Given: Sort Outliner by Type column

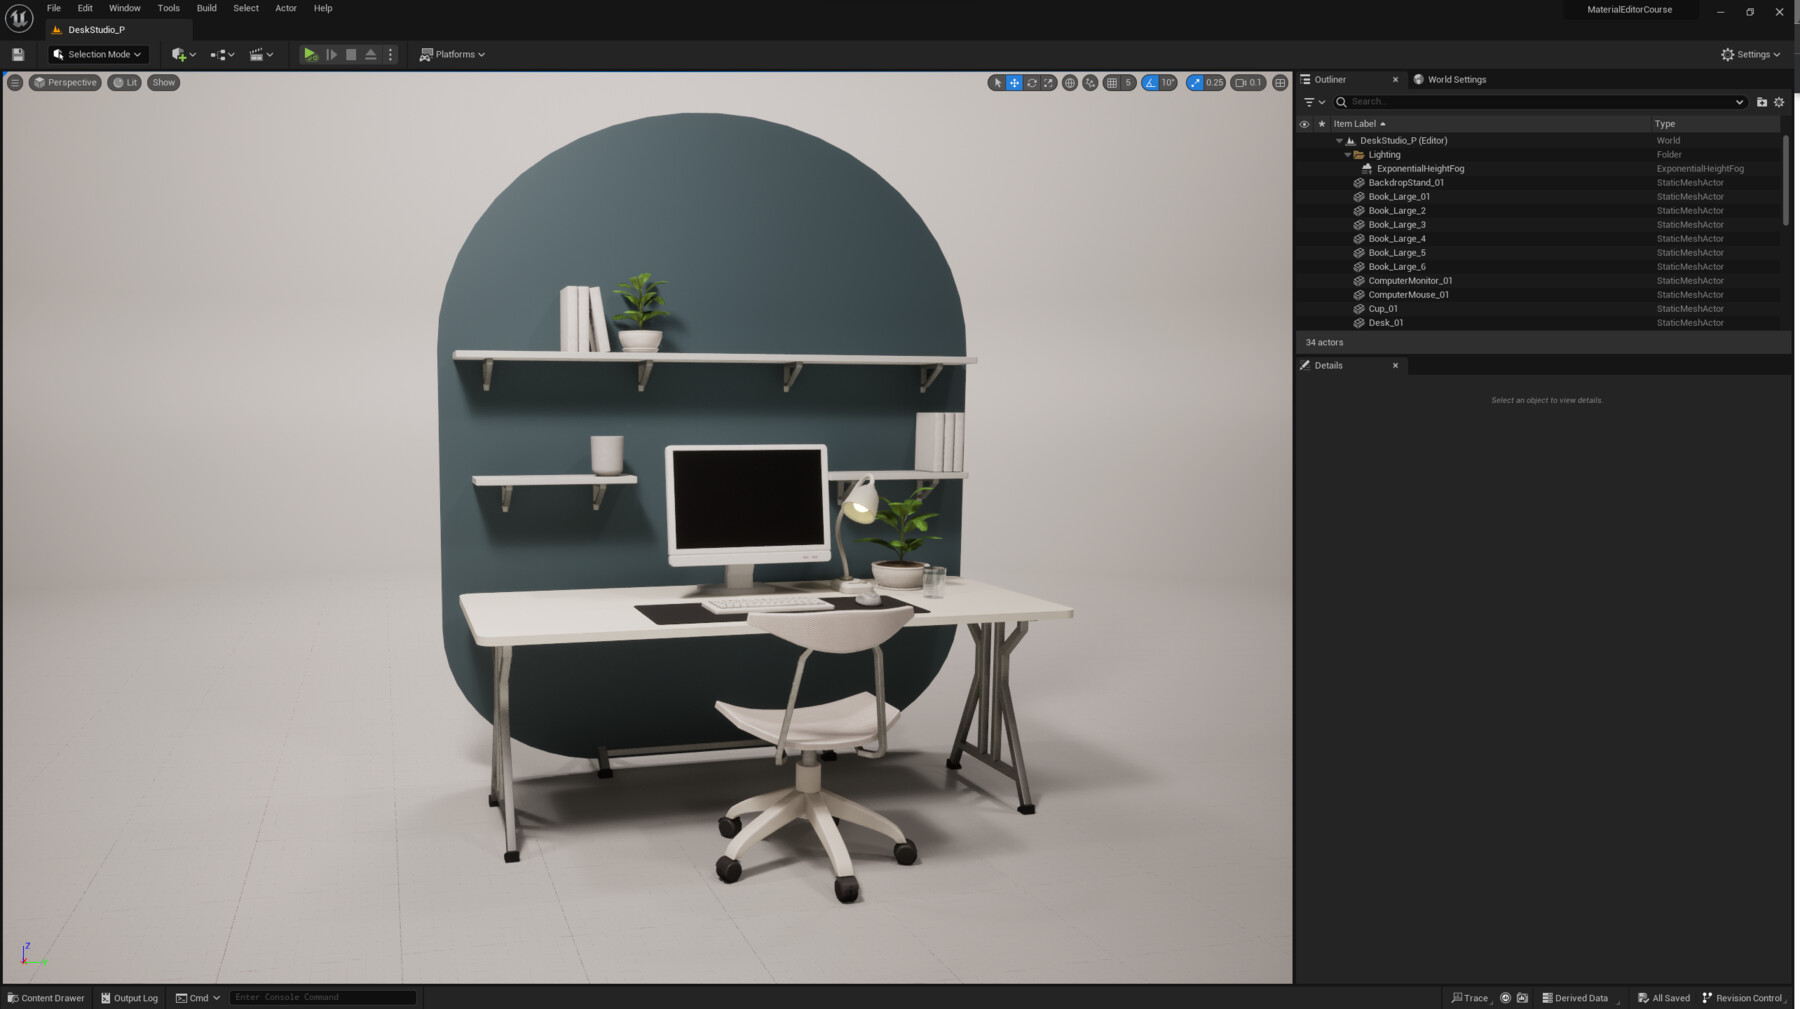Looking at the screenshot, I should click(x=1714, y=124).
